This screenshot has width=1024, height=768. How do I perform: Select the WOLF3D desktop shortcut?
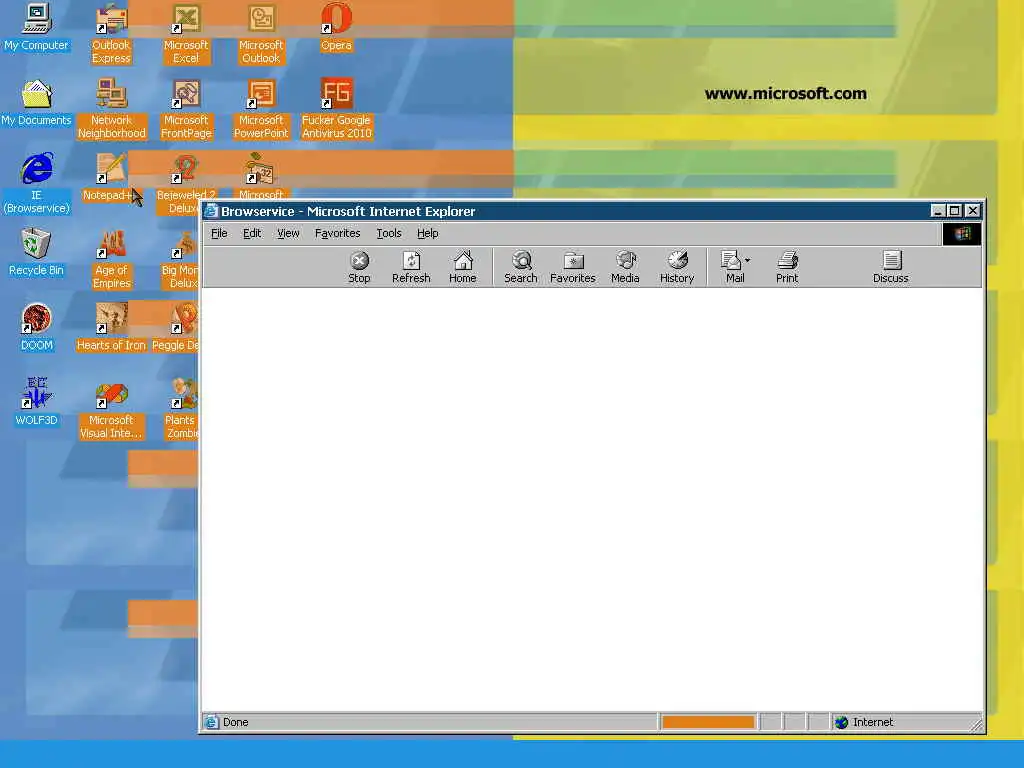[37, 403]
